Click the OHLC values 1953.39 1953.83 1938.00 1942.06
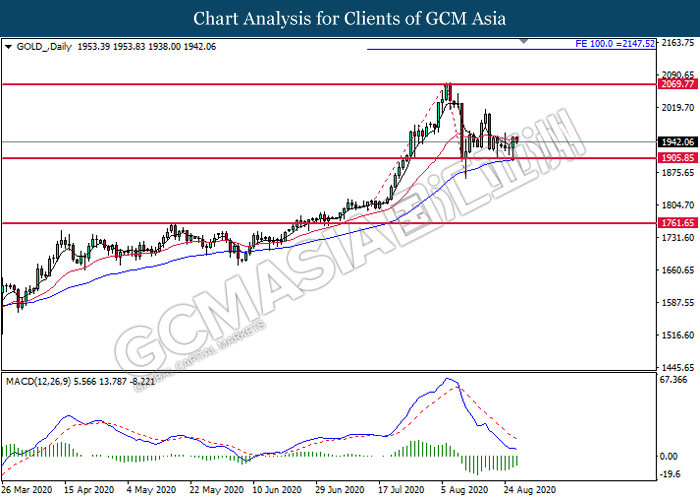This screenshot has width=700, height=500. click(147, 47)
